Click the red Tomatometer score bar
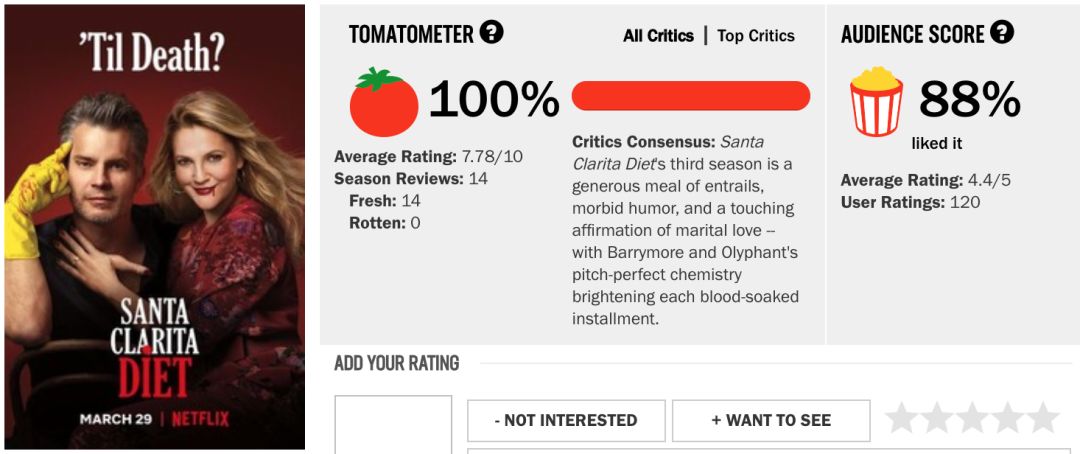This screenshot has width=1080, height=454. click(x=690, y=96)
